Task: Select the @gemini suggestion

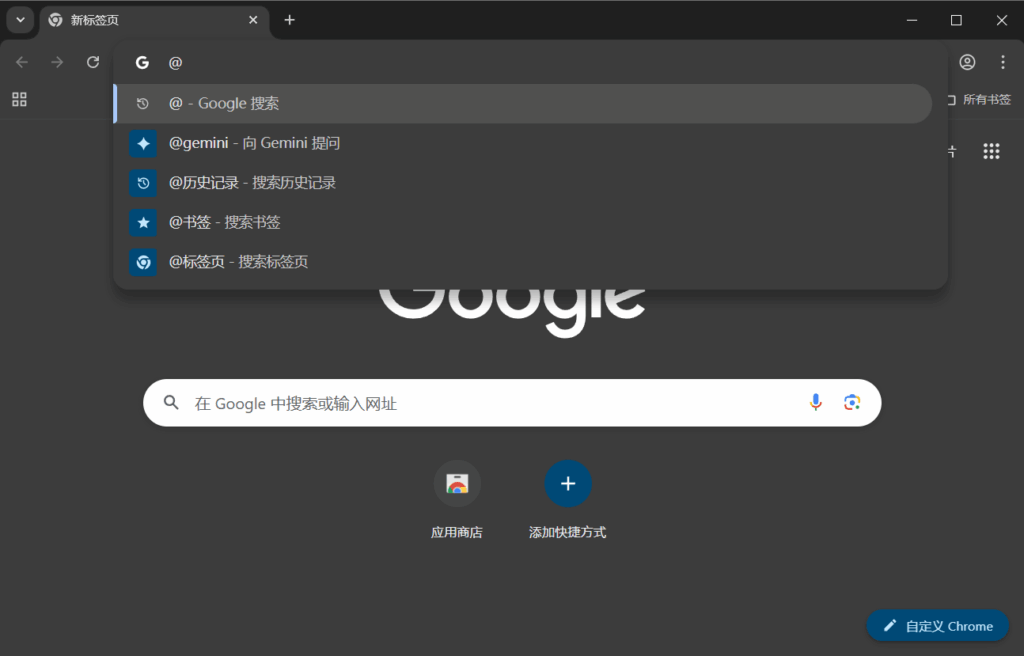Action: [x=254, y=143]
